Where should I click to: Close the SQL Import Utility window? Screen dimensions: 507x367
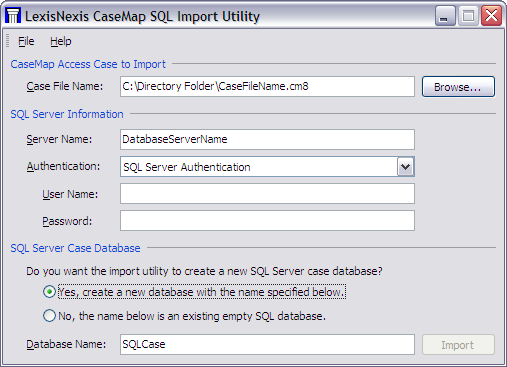coord(491,16)
